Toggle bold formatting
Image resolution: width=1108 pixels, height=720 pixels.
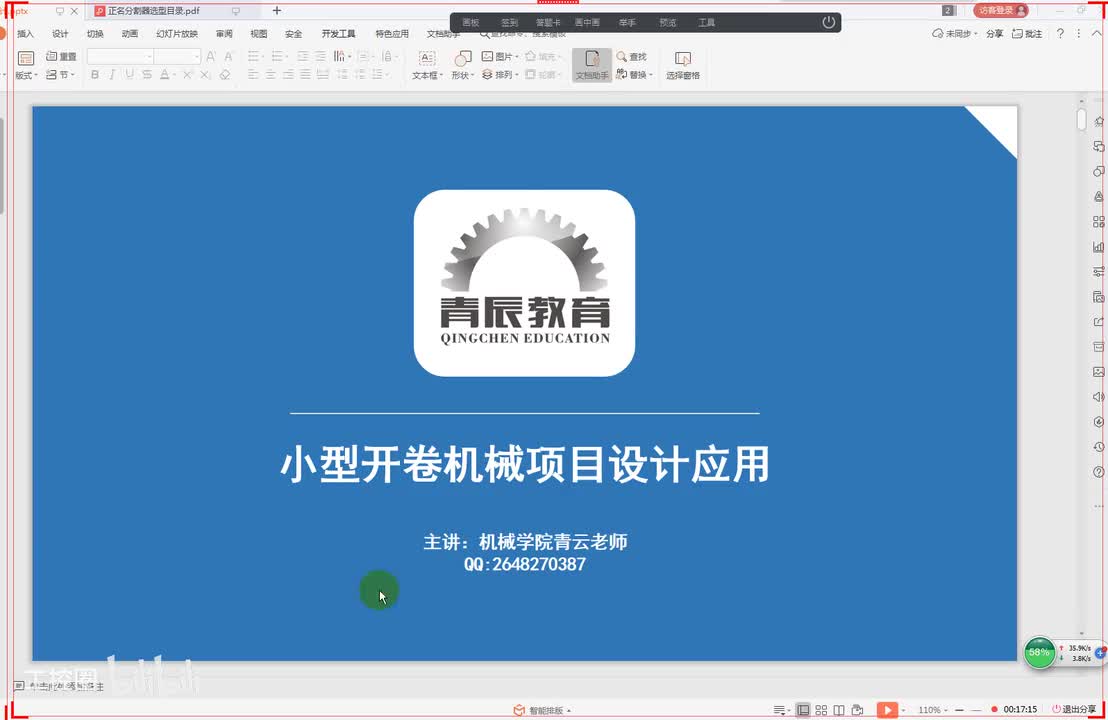click(x=95, y=74)
